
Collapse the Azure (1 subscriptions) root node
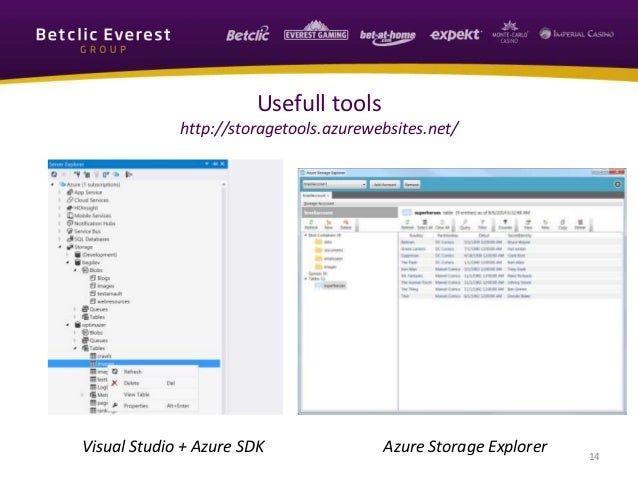[52, 184]
